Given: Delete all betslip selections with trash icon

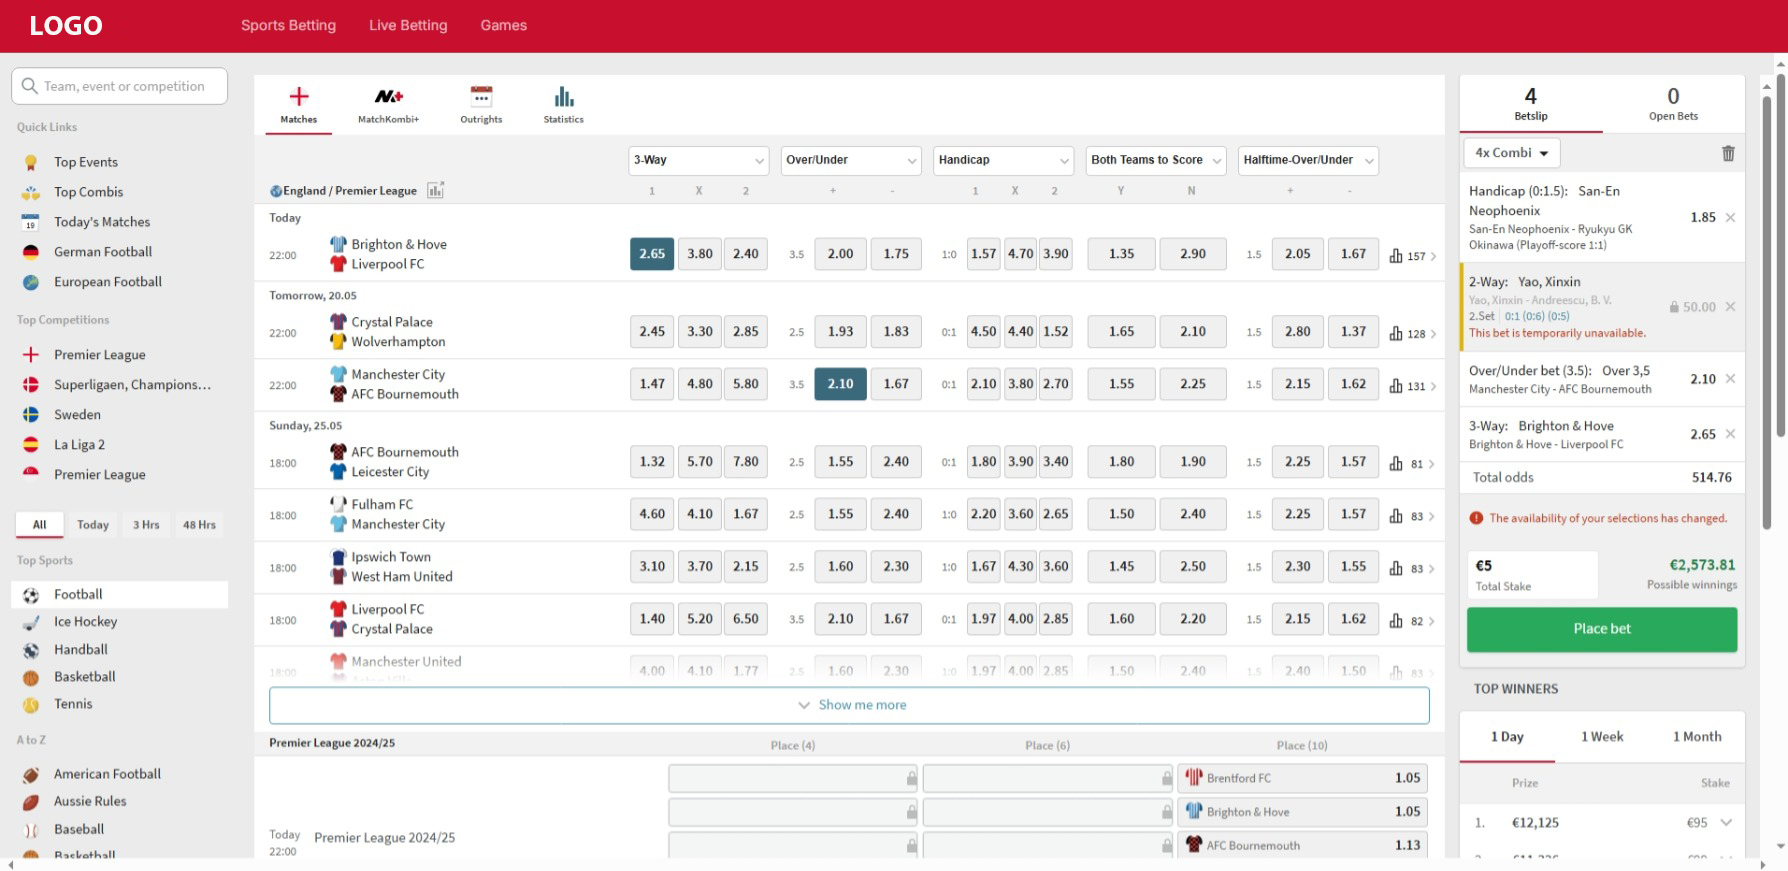Looking at the screenshot, I should pyautogui.click(x=1728, y=153).
